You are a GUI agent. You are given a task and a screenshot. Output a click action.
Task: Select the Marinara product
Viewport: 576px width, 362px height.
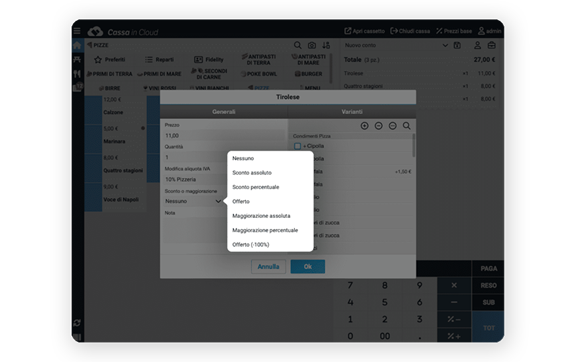tap(115, 139)
